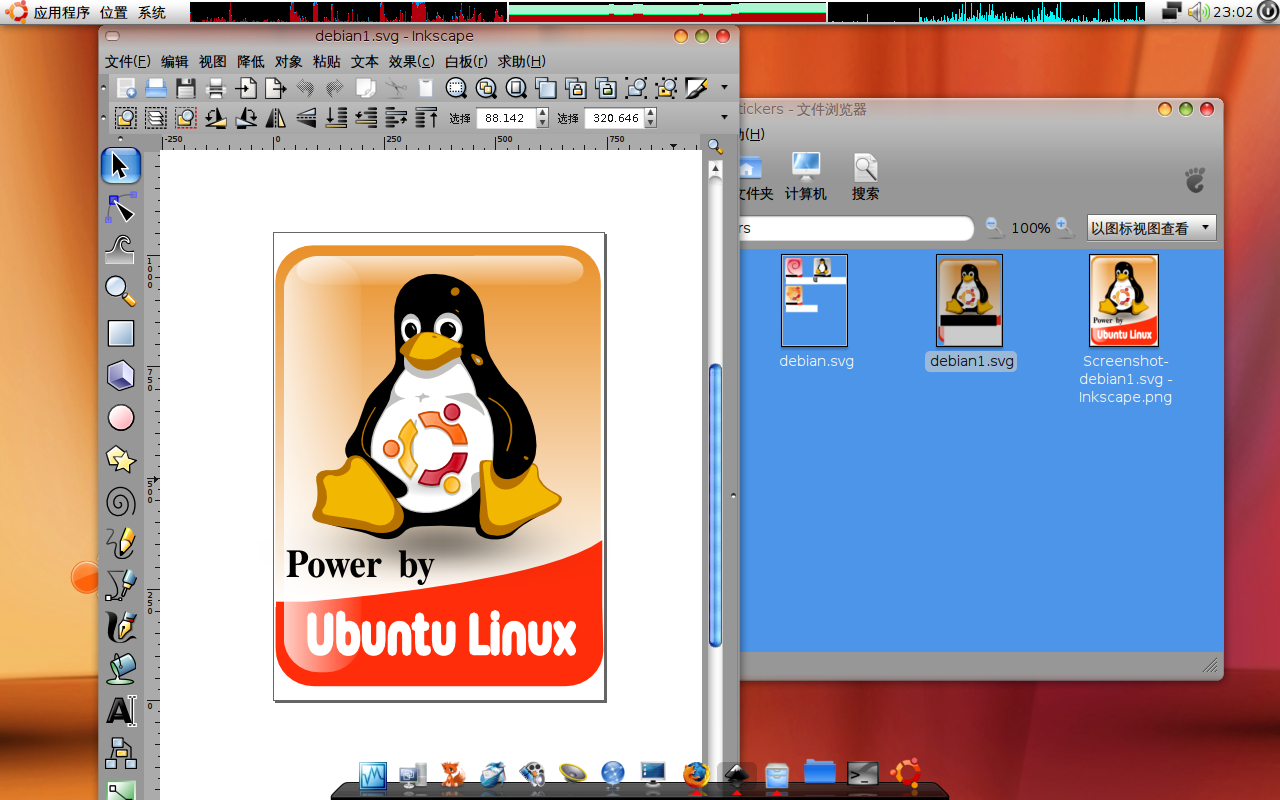Click 计算机 button in file browser
The image size is (1280, 800).
[806, 177]
